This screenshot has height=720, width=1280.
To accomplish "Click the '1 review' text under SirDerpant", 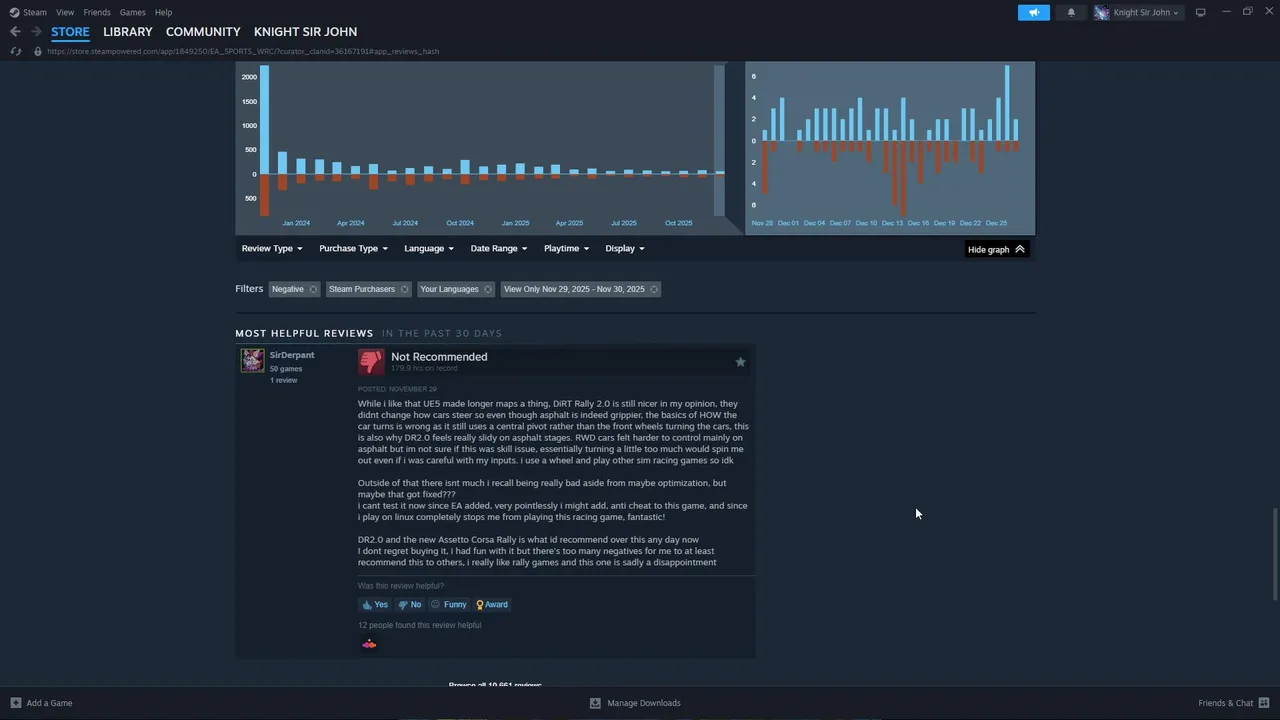I will tap(284, 380).
